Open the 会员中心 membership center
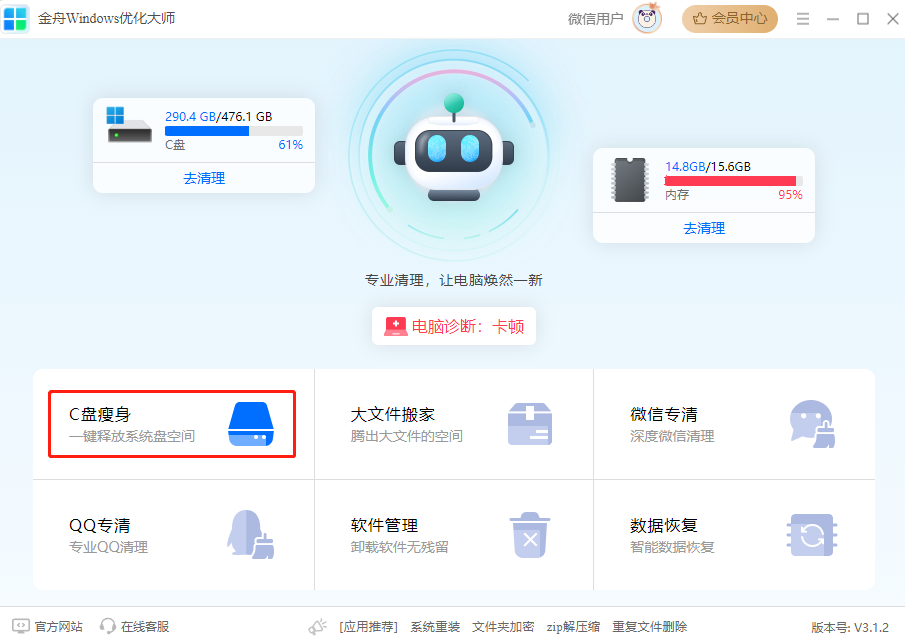This screenshot has height=643, width=905. click(729, 18)
